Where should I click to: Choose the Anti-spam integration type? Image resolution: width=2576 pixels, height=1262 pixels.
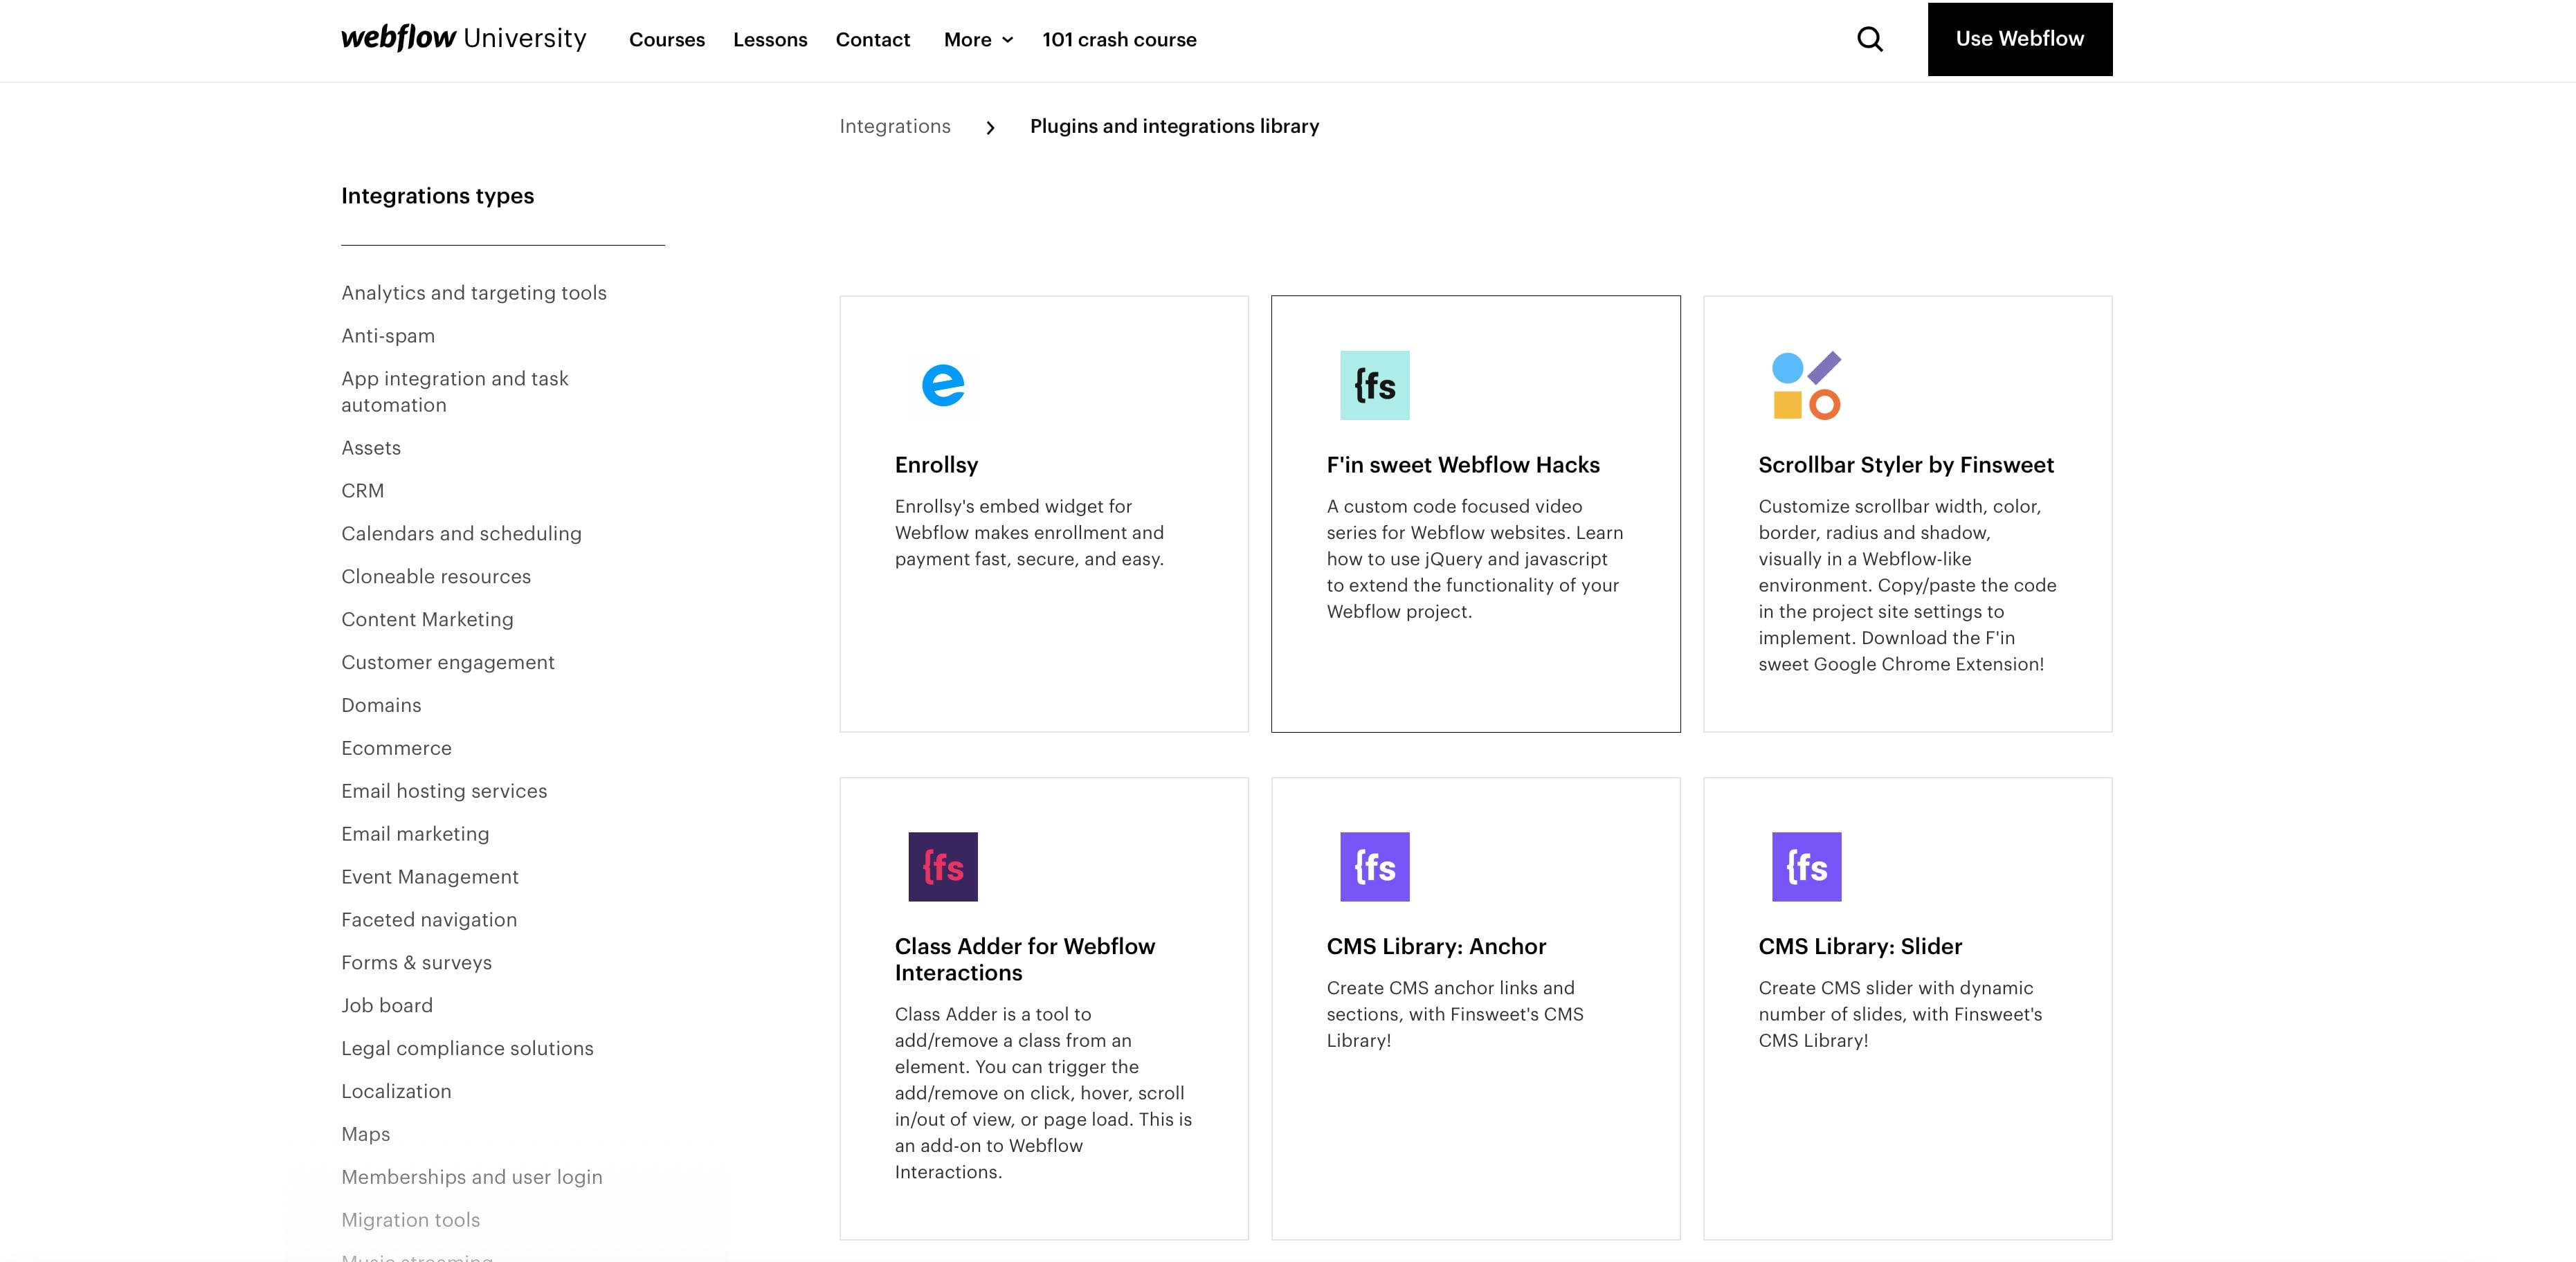tap(387, 335)
